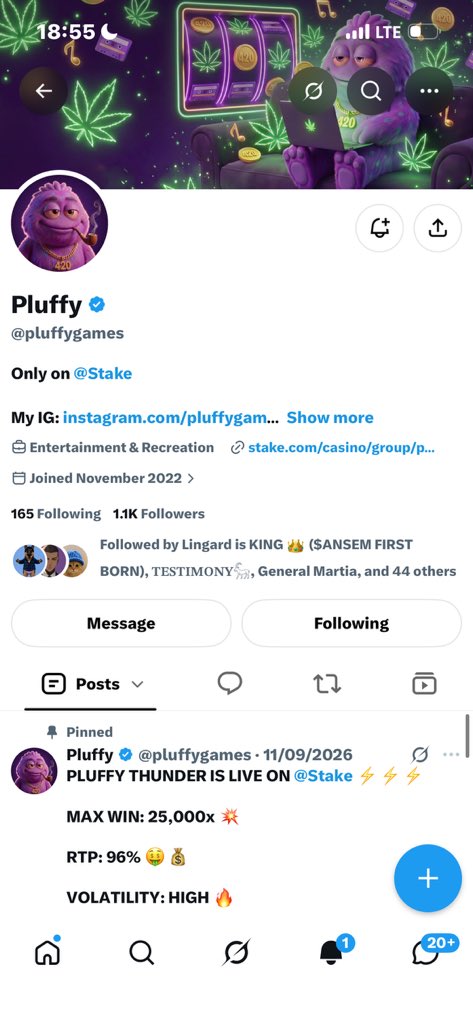Click the vertical scrollbar beside posts
The width and height of the screenshot is (473, 1024).
coord(467,735)
